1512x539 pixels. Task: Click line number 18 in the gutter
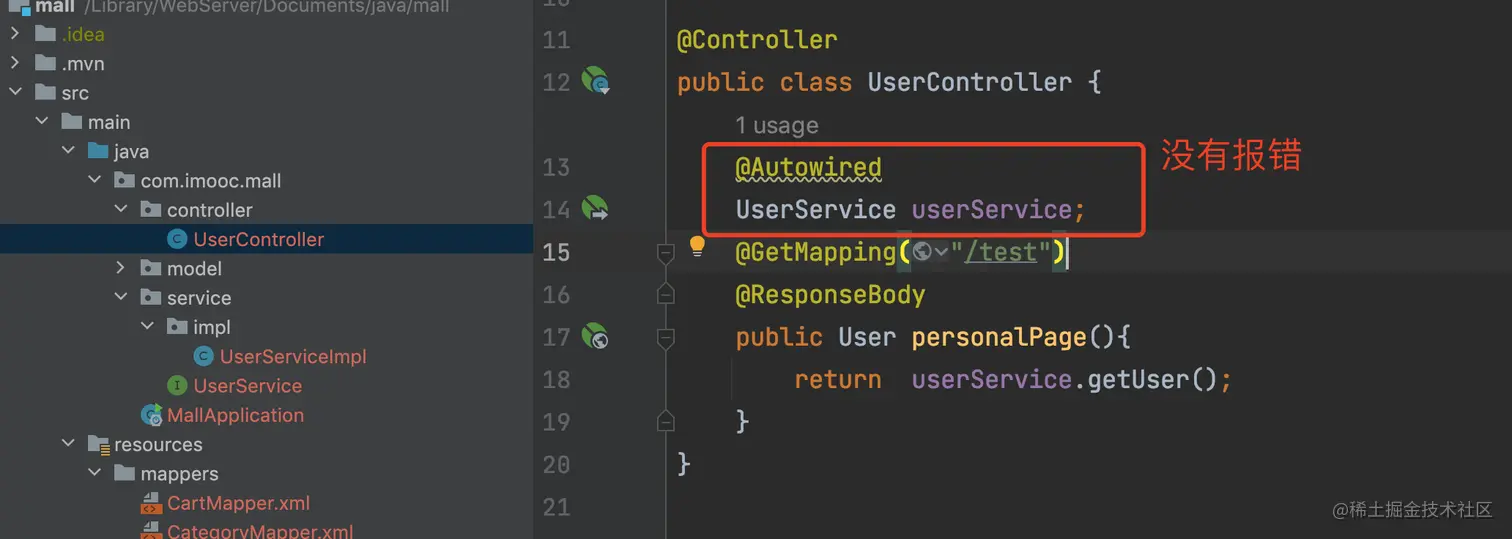[556, 380]
